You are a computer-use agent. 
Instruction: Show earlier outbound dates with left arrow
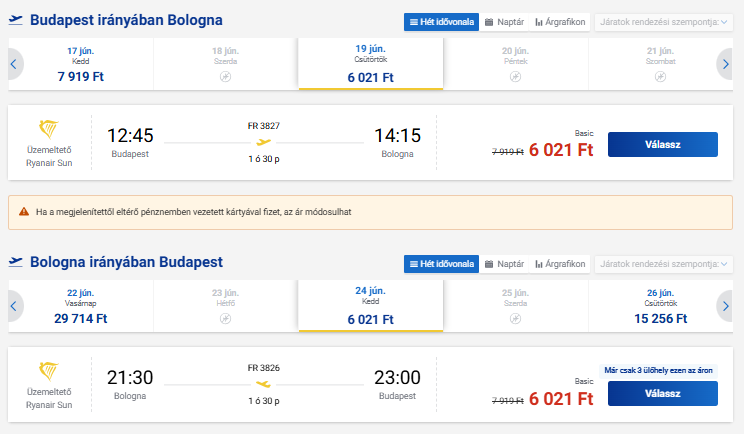click(14, 64)
